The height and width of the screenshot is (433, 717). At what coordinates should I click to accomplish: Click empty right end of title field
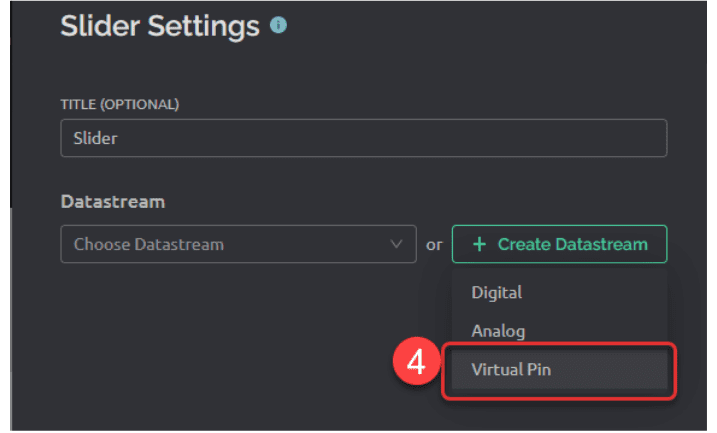pos(594,138)
